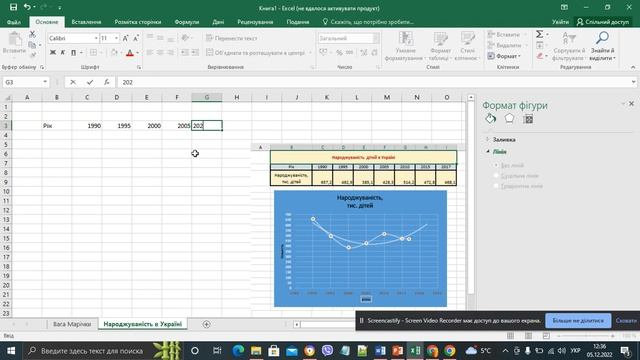The height and width of the screenshot is (360, 640).
Task: Toggle underline formatting button
Action: click(x=73, y=52)
